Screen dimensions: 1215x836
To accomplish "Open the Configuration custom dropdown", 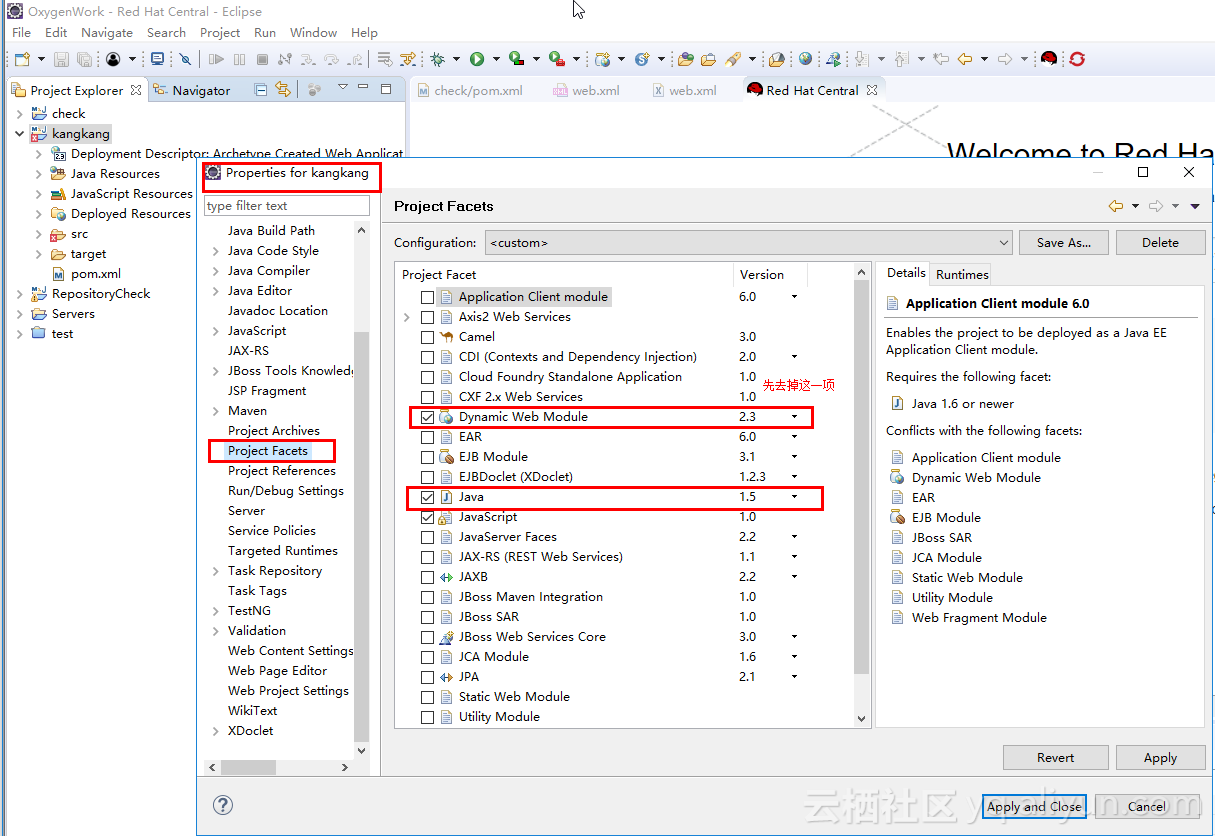I will tap(749, 243).
